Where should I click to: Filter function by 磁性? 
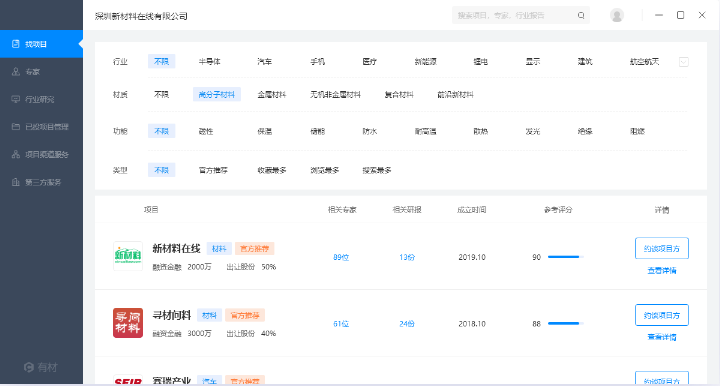(x=206, y=131)
